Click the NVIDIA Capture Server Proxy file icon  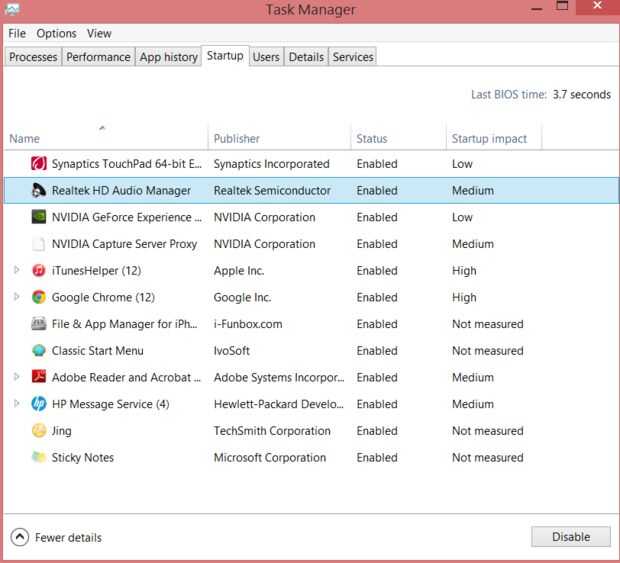coord(39,244)
